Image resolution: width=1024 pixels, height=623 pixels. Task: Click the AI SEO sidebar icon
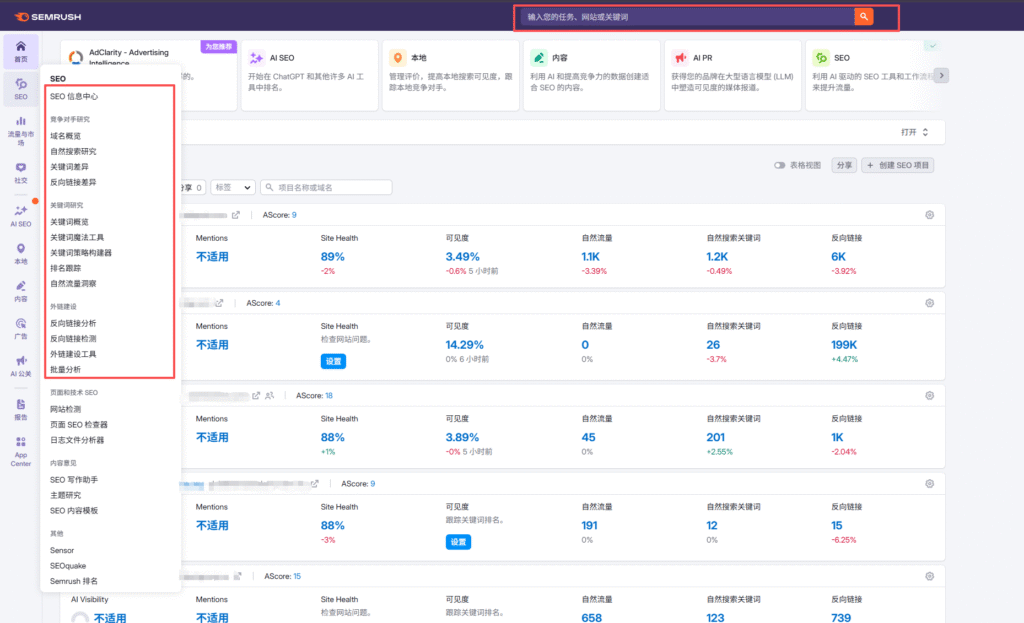(x=21, y=216)
